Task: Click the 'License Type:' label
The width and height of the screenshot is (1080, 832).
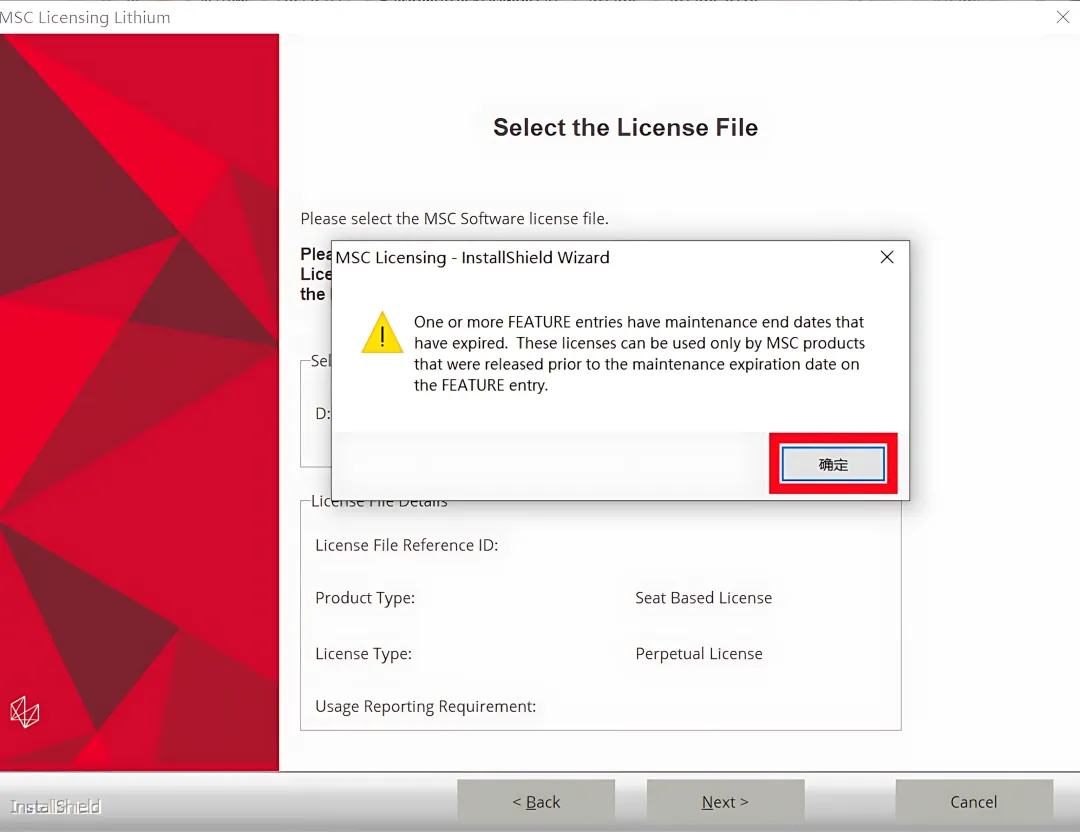Action: tap(363, 654)
